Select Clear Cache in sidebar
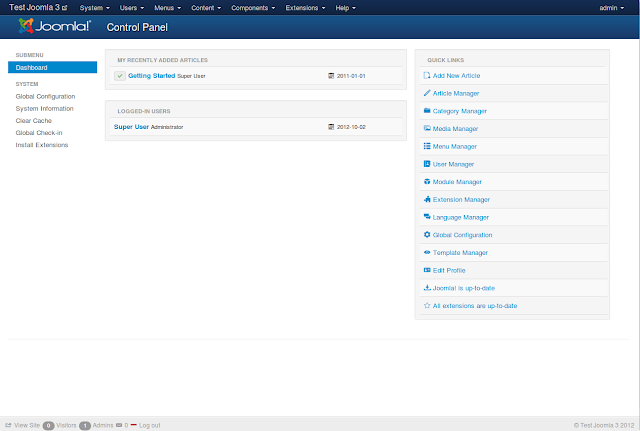Screen dimensions: 640x431 (33, 121)
